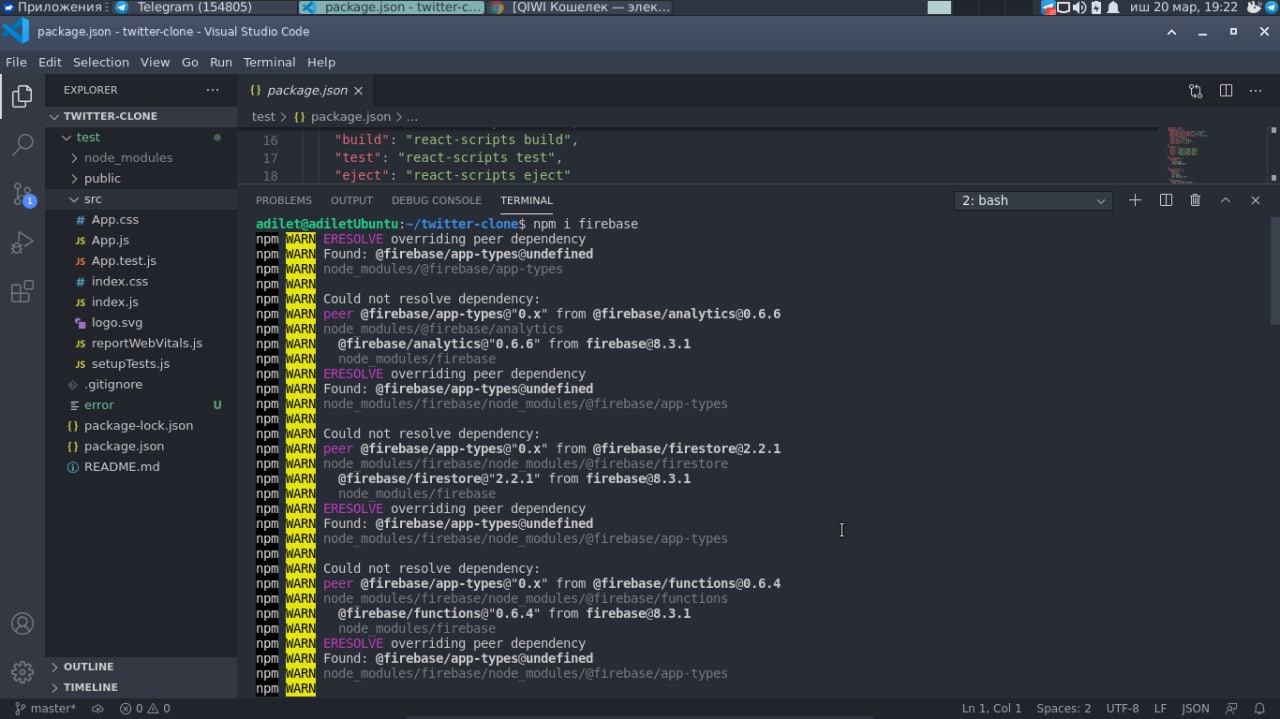Switch to the OUTPUT tab

(351, 200)
